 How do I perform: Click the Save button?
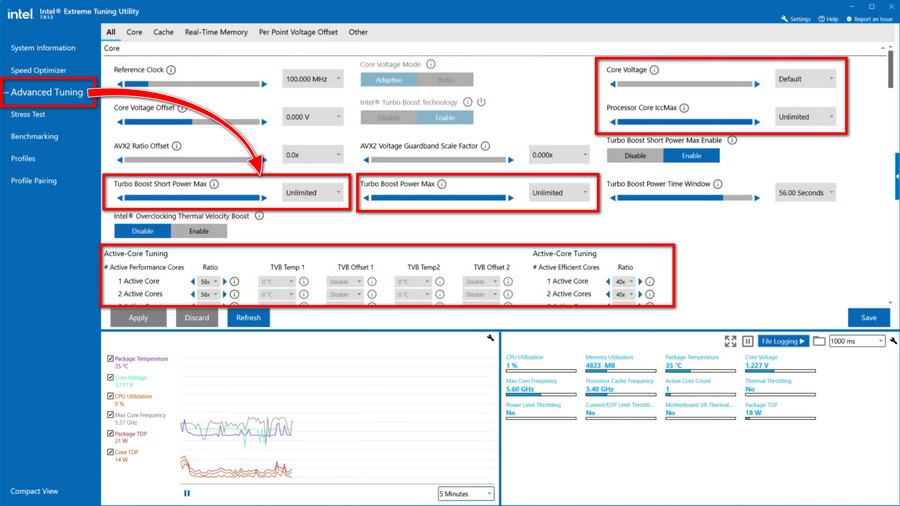coord(869,318)
